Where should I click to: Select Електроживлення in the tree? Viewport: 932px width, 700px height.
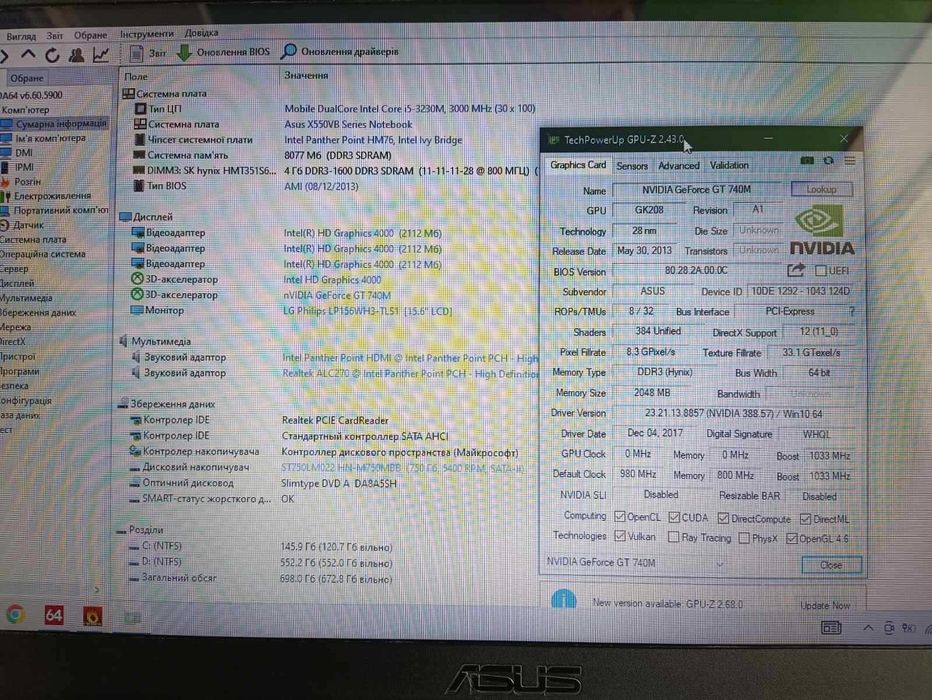click(x=46, y=196)
